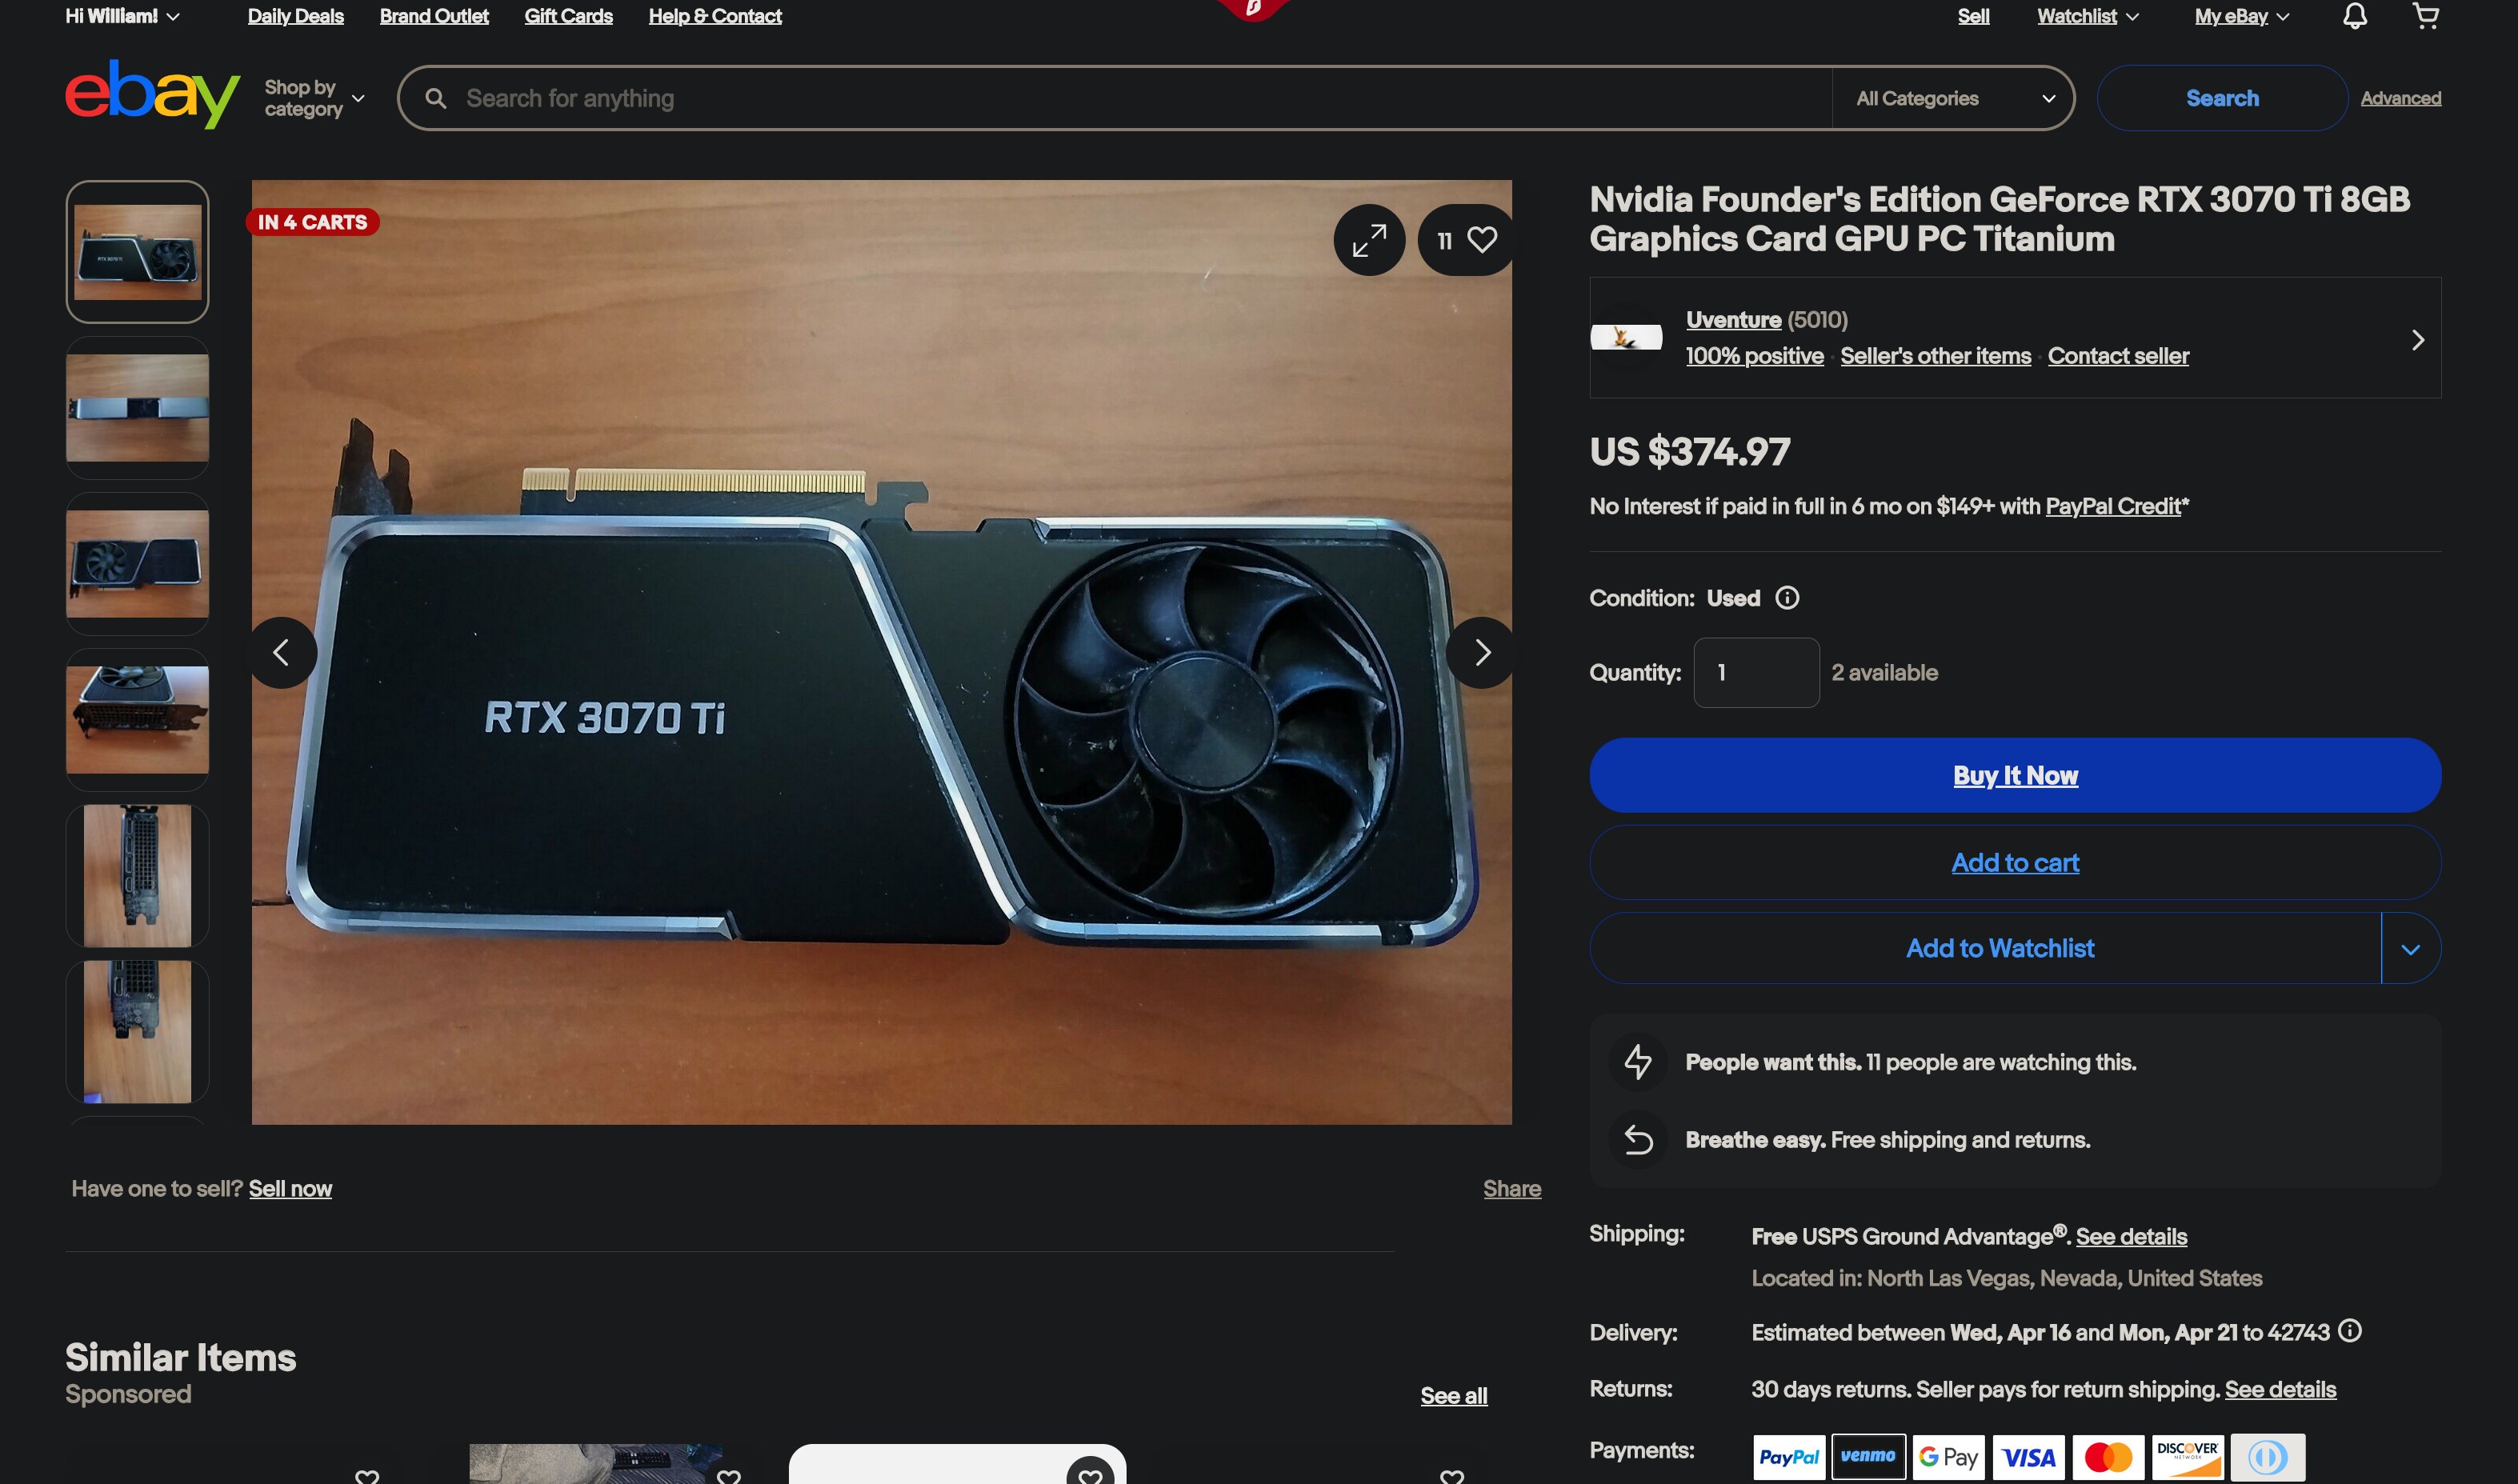Click the Buy It Now button
The height and width of the screenshot is (1484, 2518).
(2015, 775)
